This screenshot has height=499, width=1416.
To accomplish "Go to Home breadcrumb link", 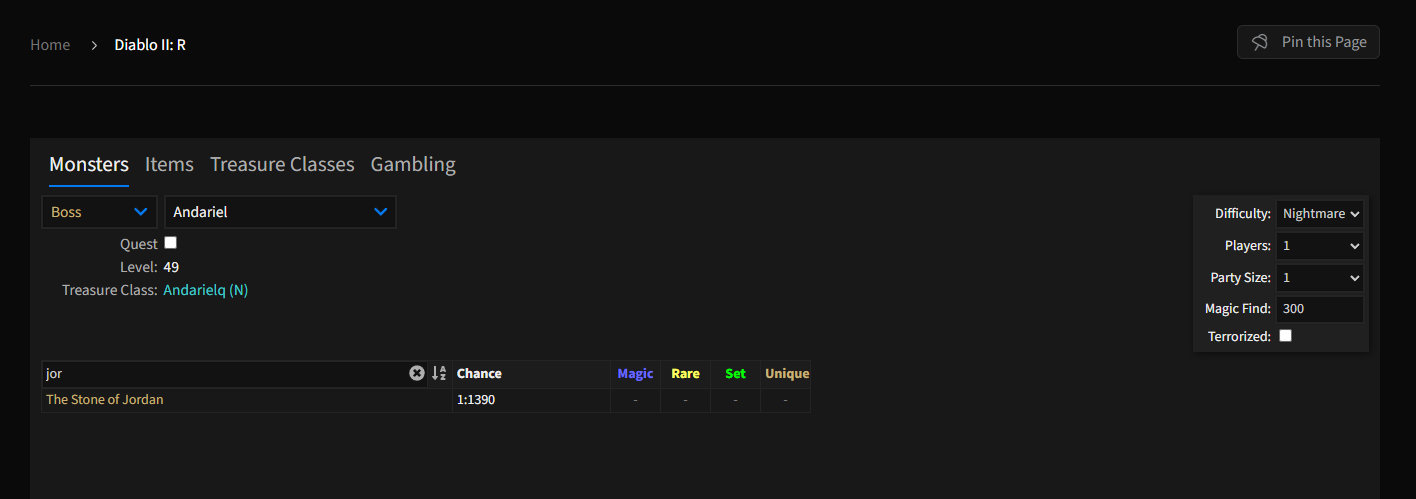I will point(50,45).
